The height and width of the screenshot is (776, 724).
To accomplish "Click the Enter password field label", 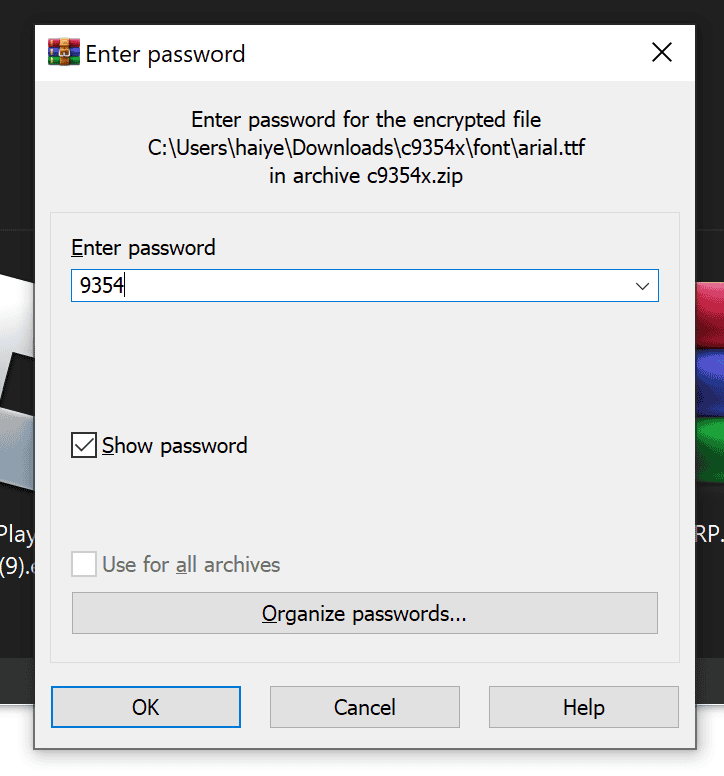I will [143, 247].
